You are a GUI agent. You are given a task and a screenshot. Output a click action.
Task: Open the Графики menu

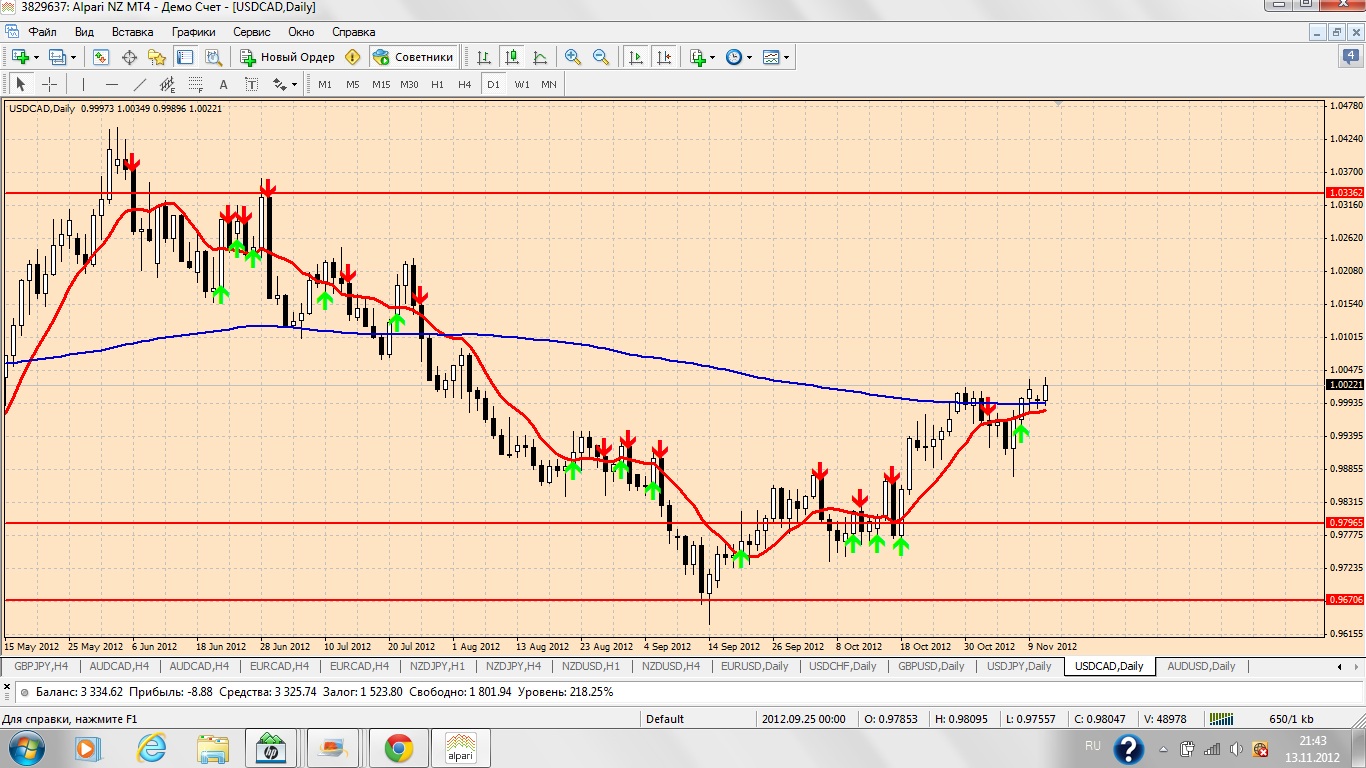193,32
